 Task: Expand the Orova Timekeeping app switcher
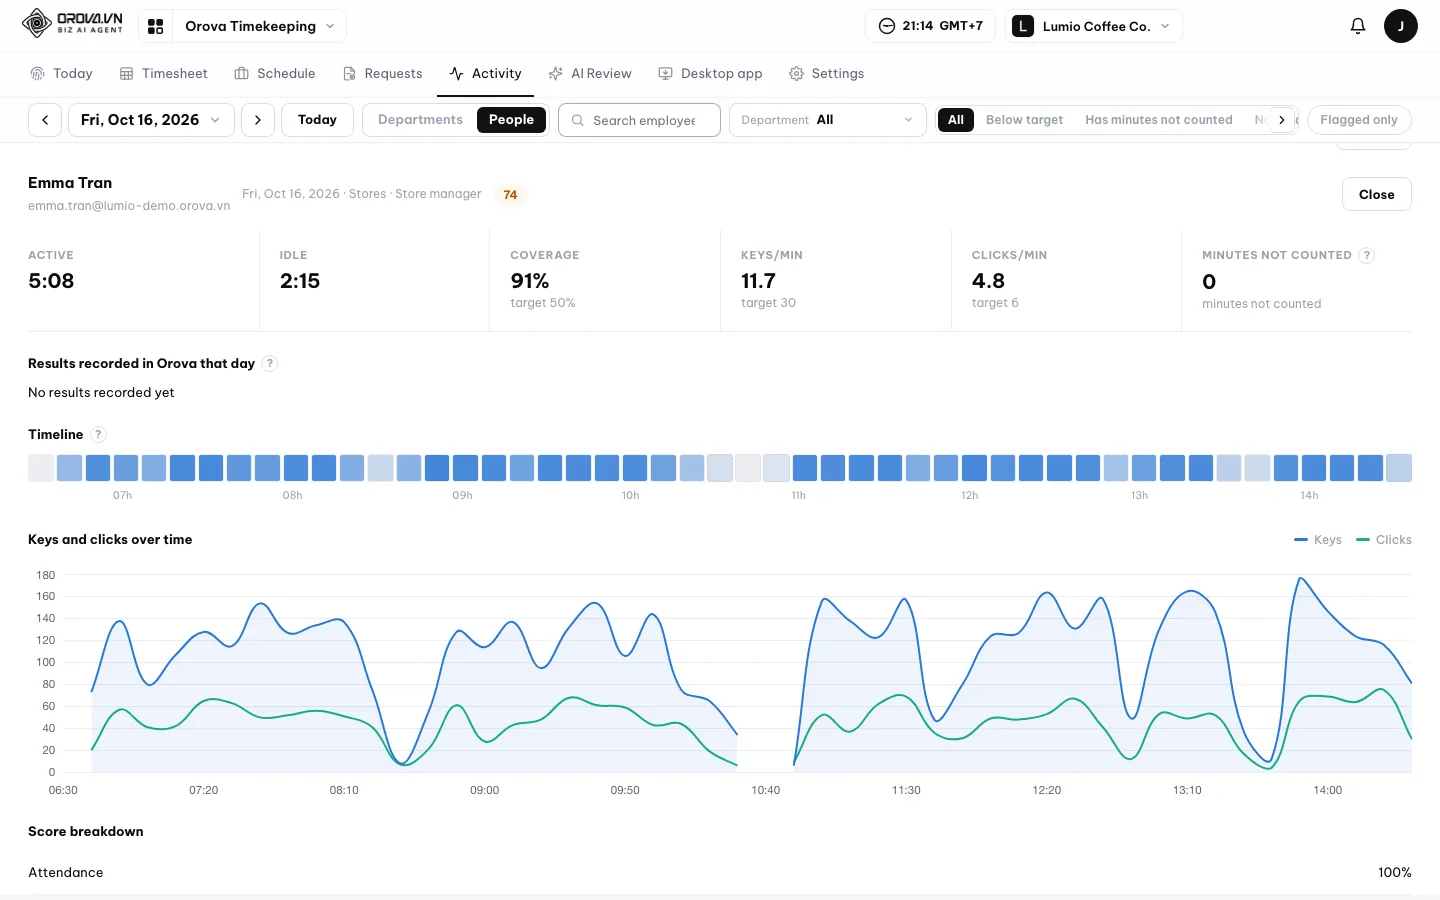point(259,26)
